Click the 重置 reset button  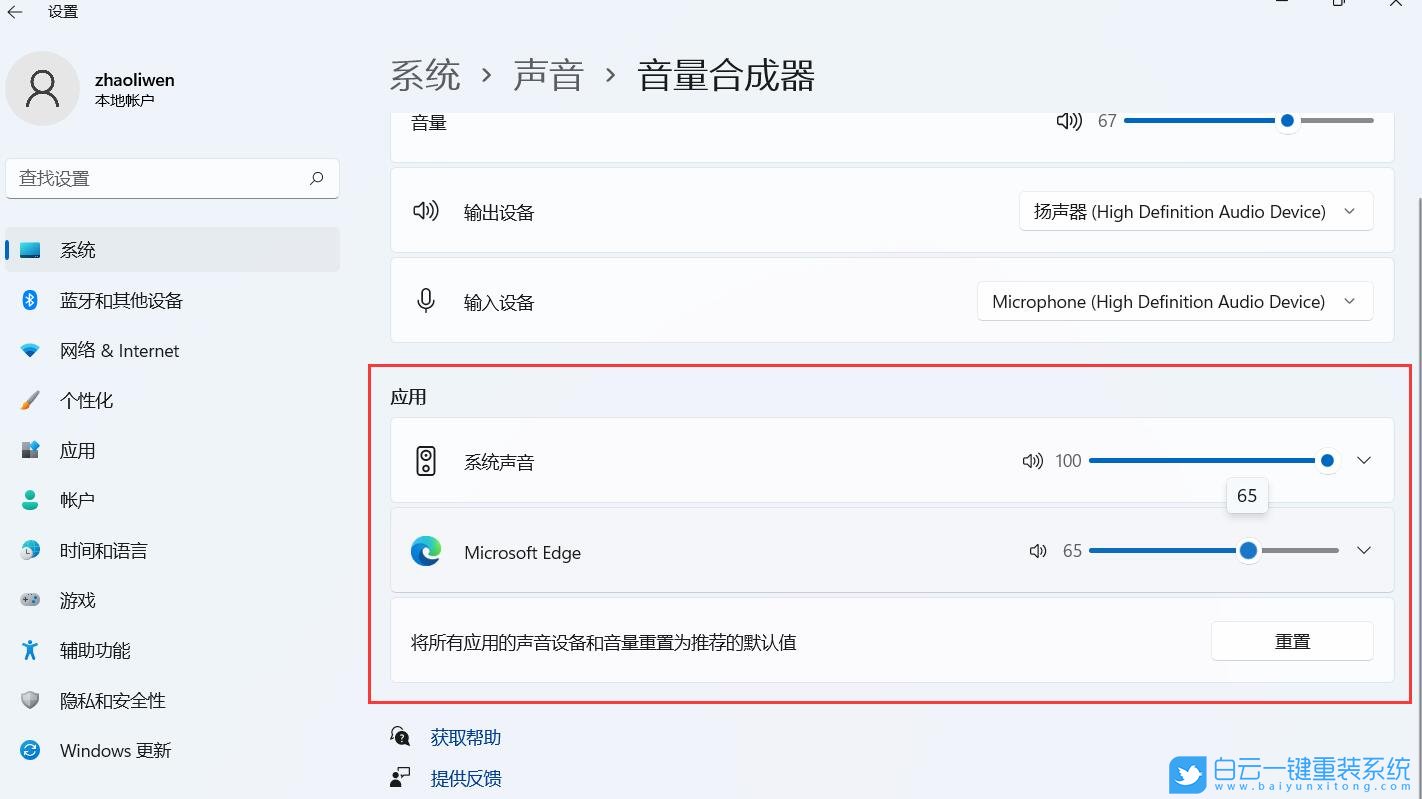point(1292,641)
